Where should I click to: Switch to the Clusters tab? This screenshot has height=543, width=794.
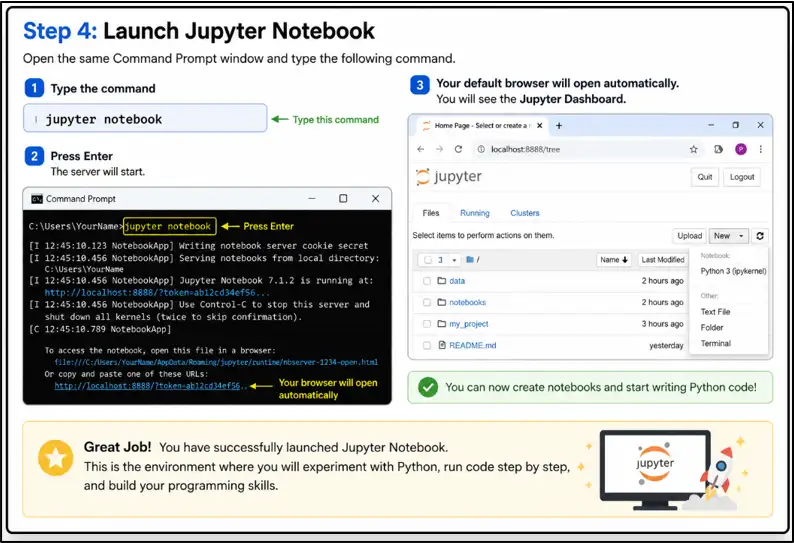click(x=525, y=213)
